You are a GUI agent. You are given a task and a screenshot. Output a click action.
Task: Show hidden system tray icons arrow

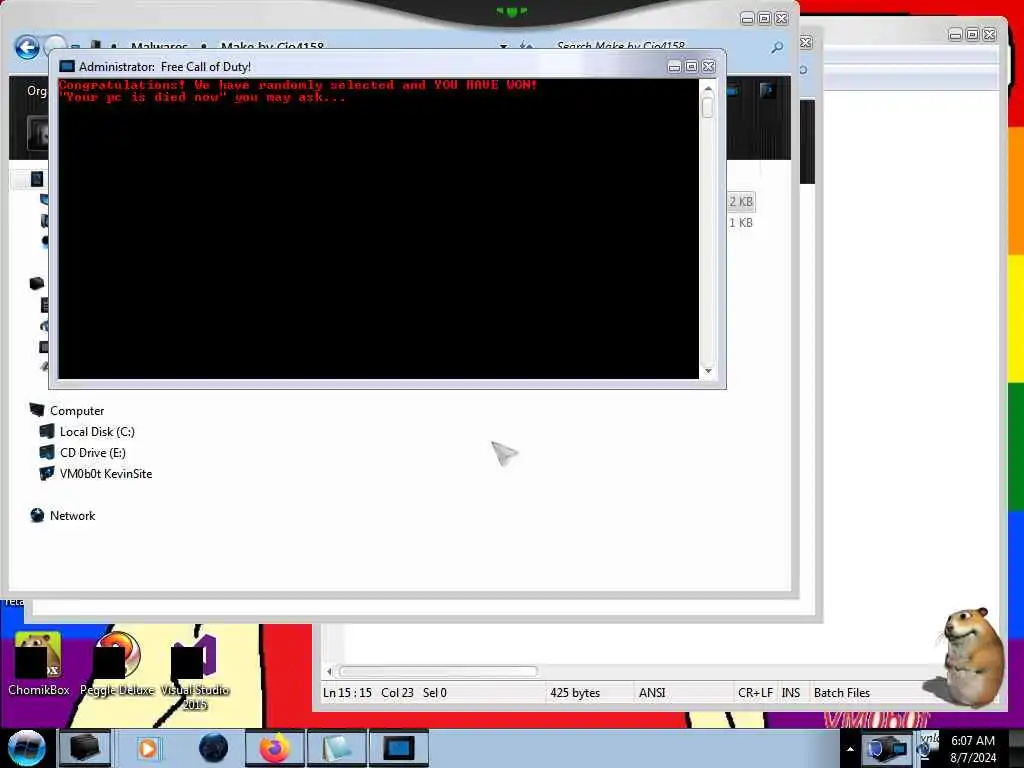[850, 749]
